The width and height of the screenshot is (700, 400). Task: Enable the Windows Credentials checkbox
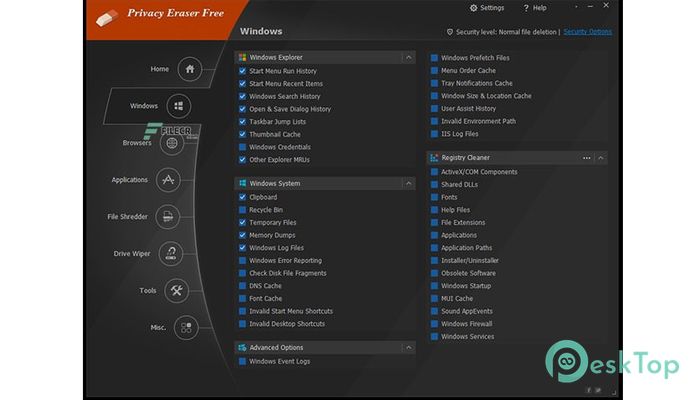[x=242, y=147]
